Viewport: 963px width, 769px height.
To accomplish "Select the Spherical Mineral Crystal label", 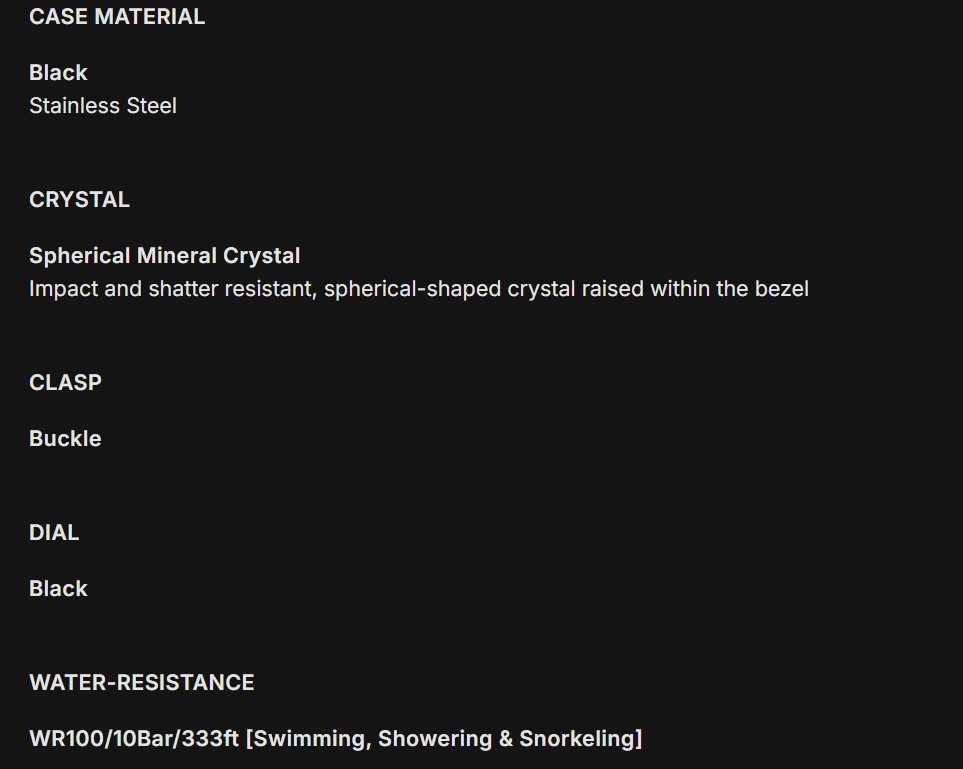I will (164, 255).
